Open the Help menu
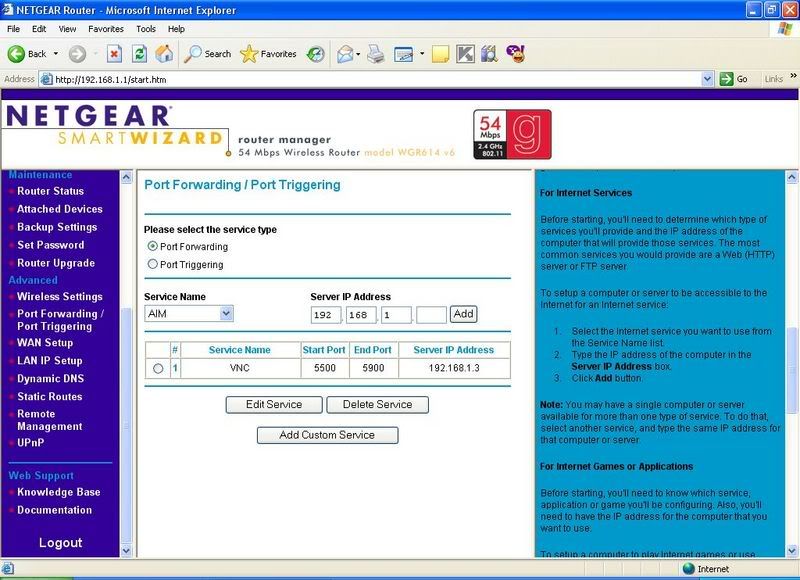The width and height of the screenshot is (800, 580). click(176, 29)
